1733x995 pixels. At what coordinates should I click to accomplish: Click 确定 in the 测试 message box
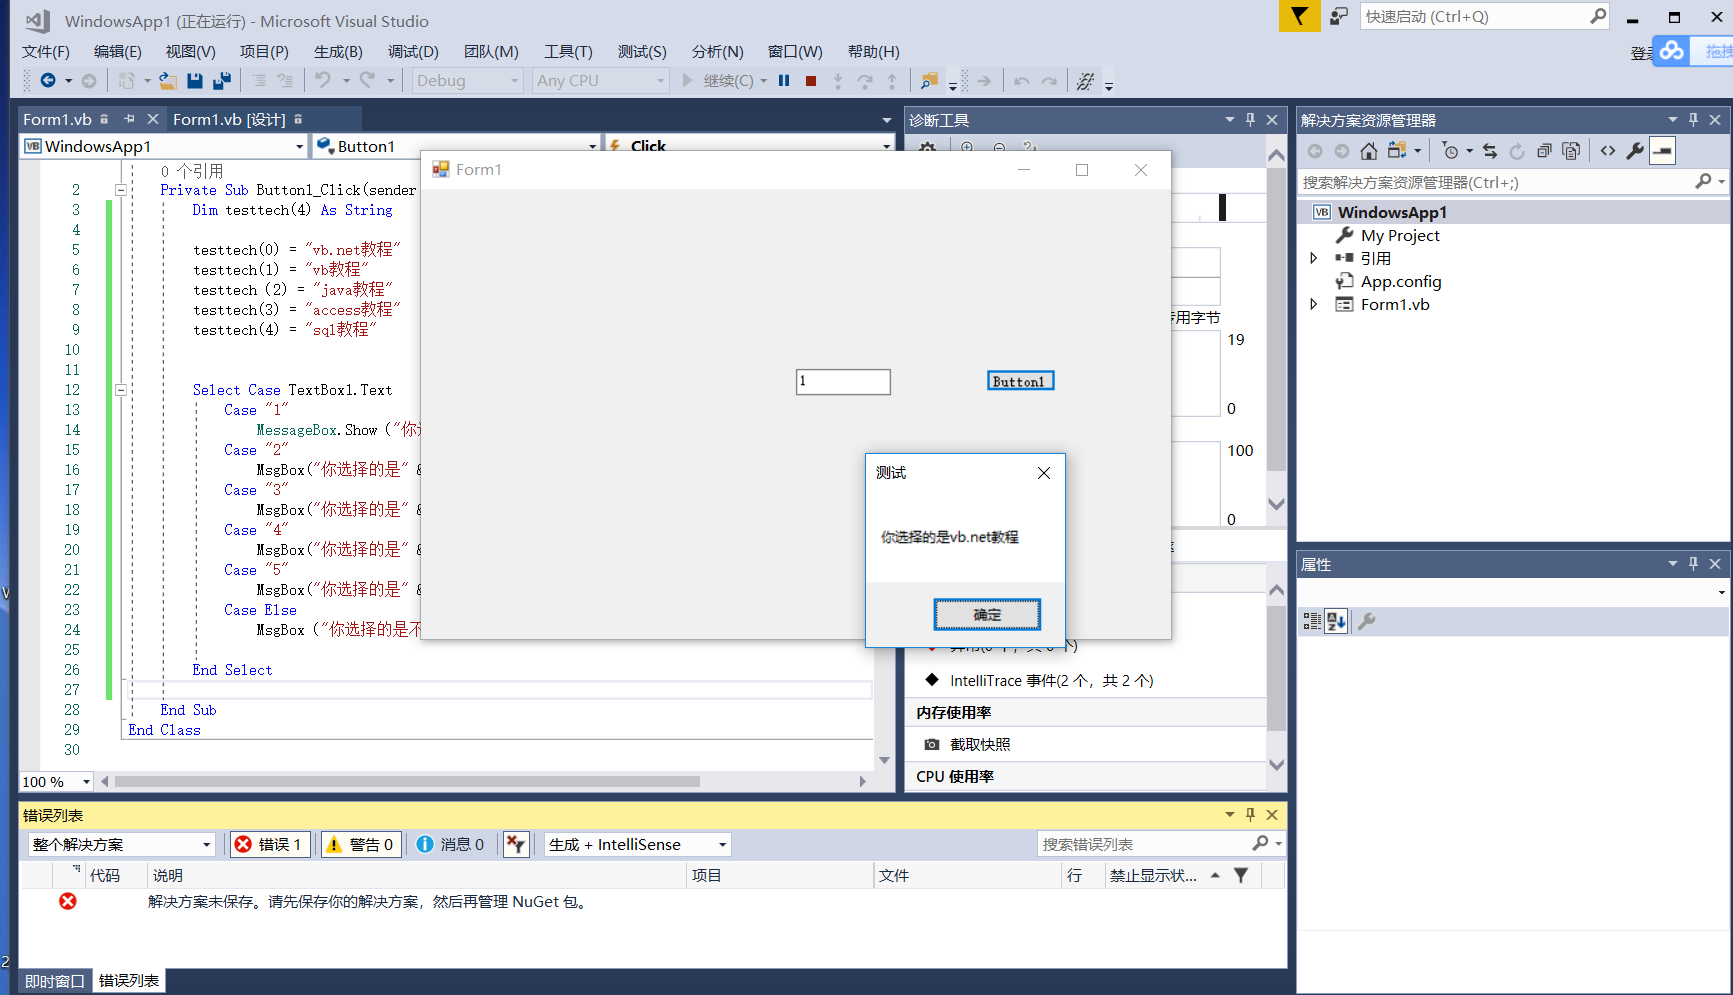(987, 615)
